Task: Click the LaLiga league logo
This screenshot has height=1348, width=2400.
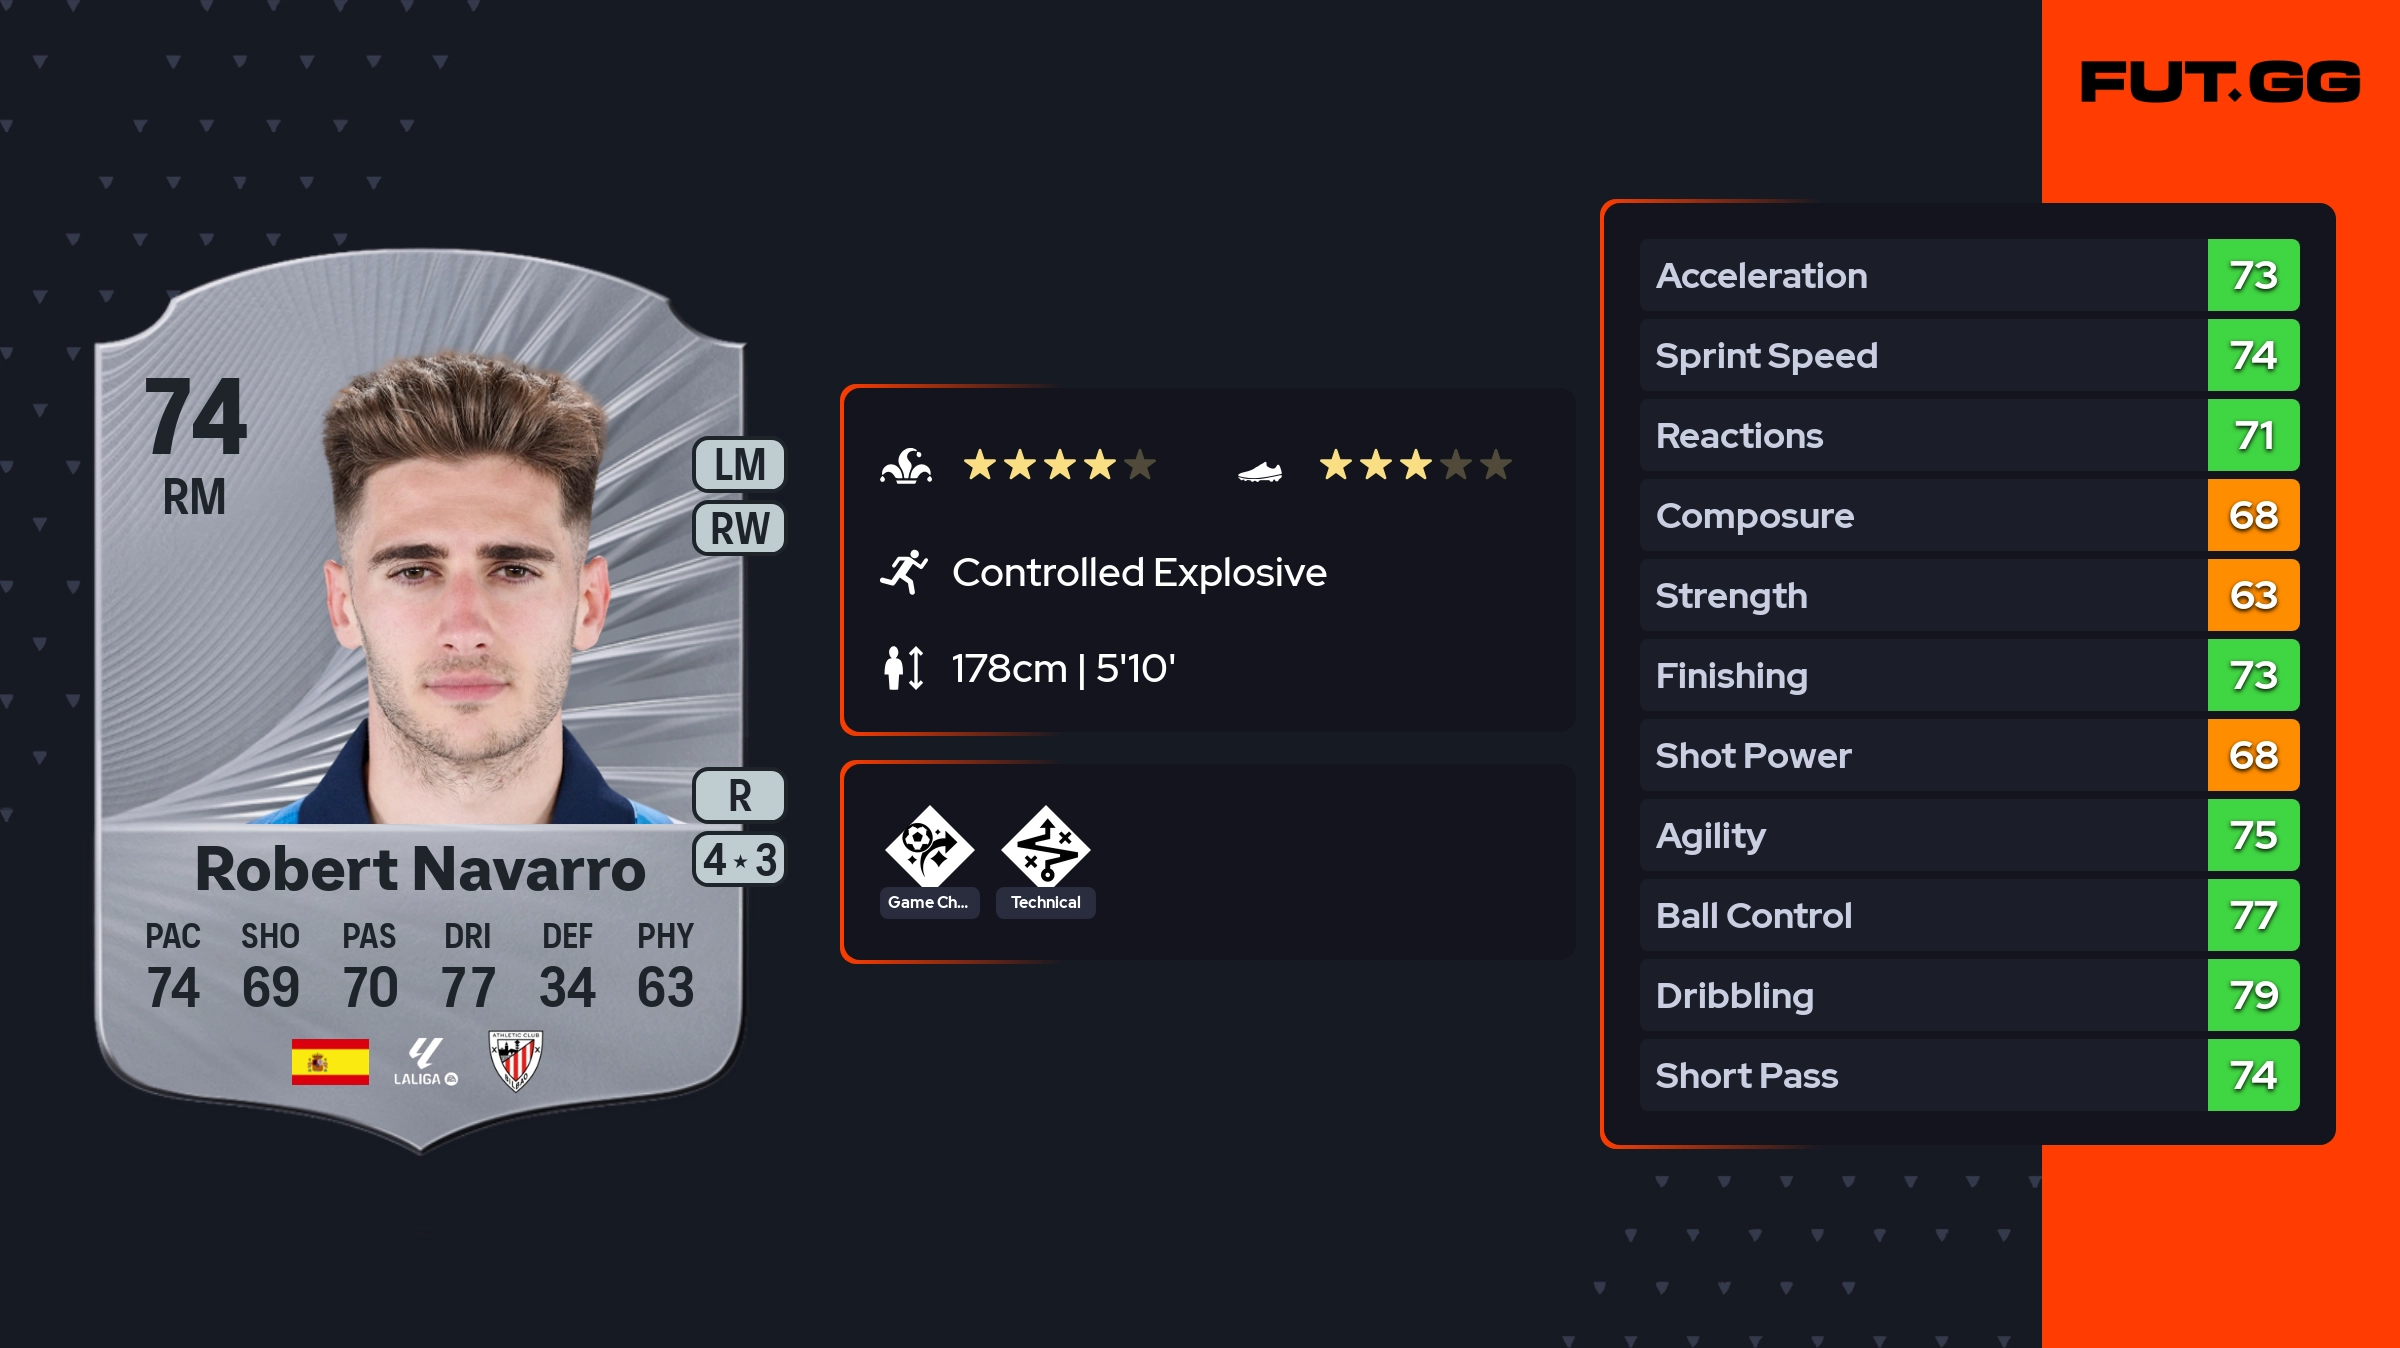Action: pyautogui.click(x=425, y=1061)
